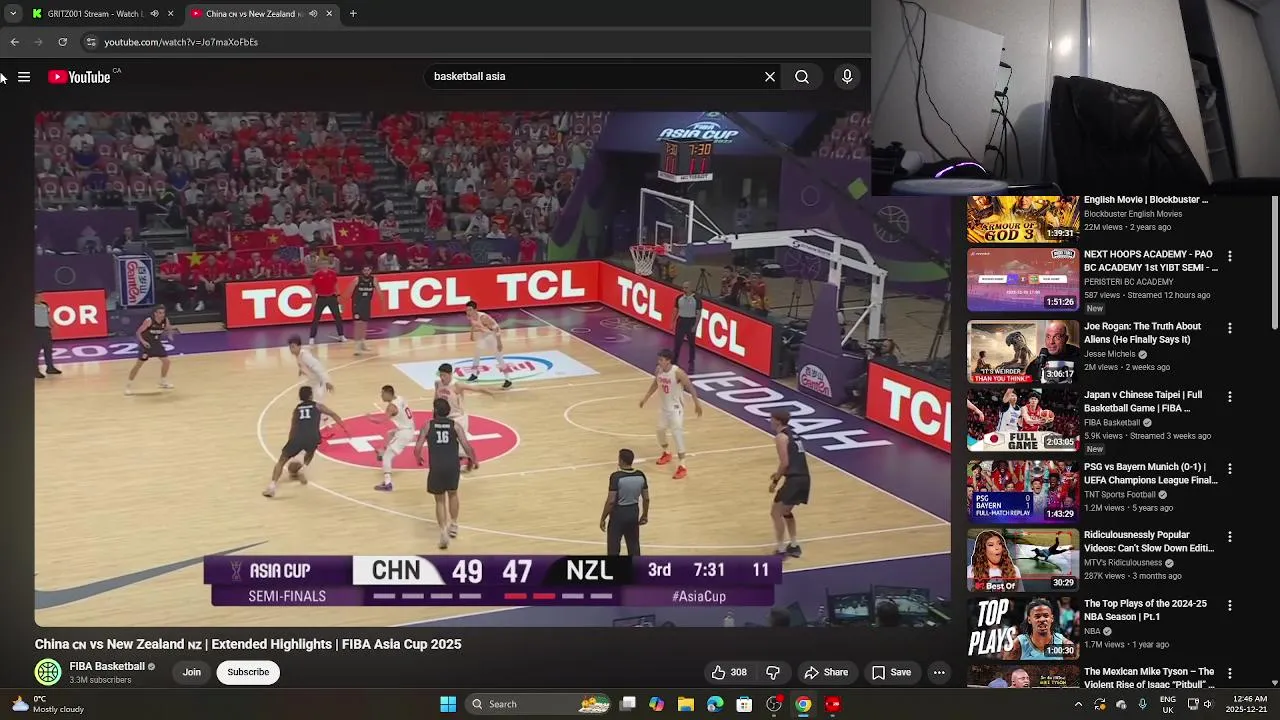Mute the GRITZ001 Stream tab audio
The width and height of the screenshot is (1280, 720).
point(154,14)
